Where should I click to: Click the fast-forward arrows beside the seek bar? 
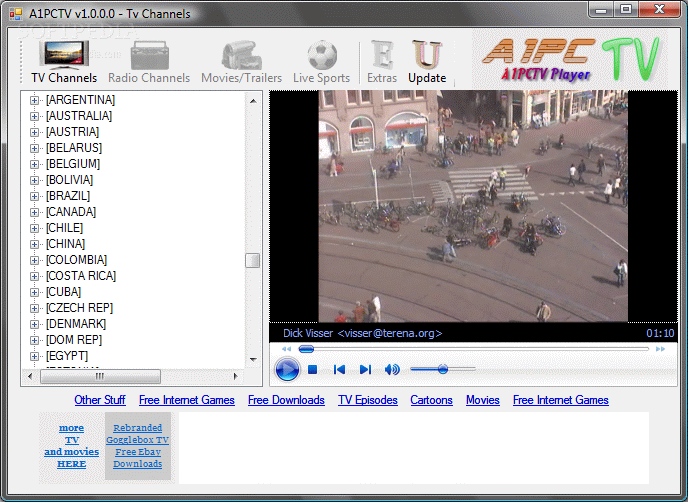click(660, 349)
